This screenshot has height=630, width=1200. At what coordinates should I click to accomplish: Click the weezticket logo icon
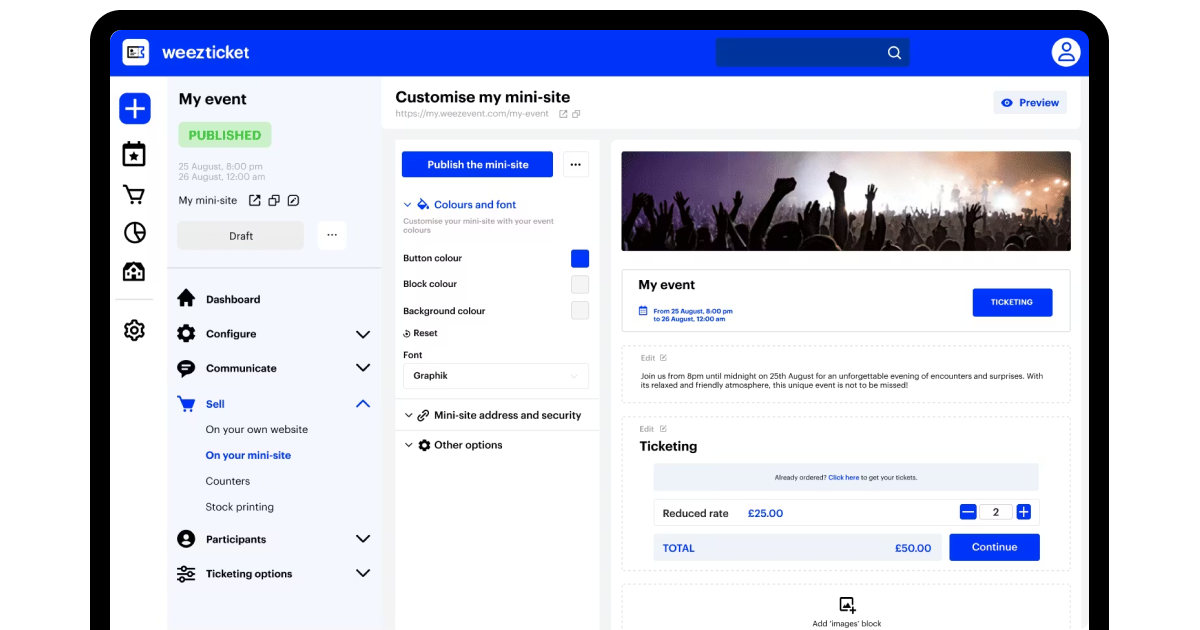[136, 52]
